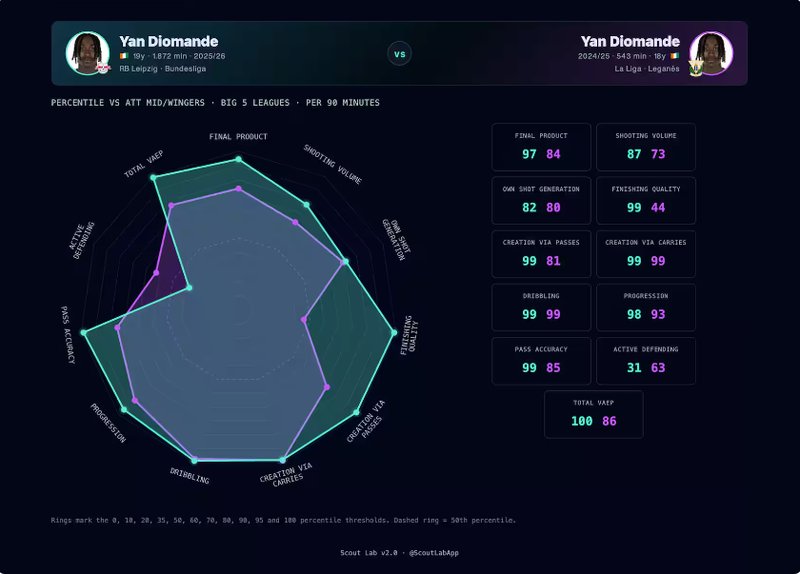Select the Finishing Quality stat card

click(x=645, y=200)
